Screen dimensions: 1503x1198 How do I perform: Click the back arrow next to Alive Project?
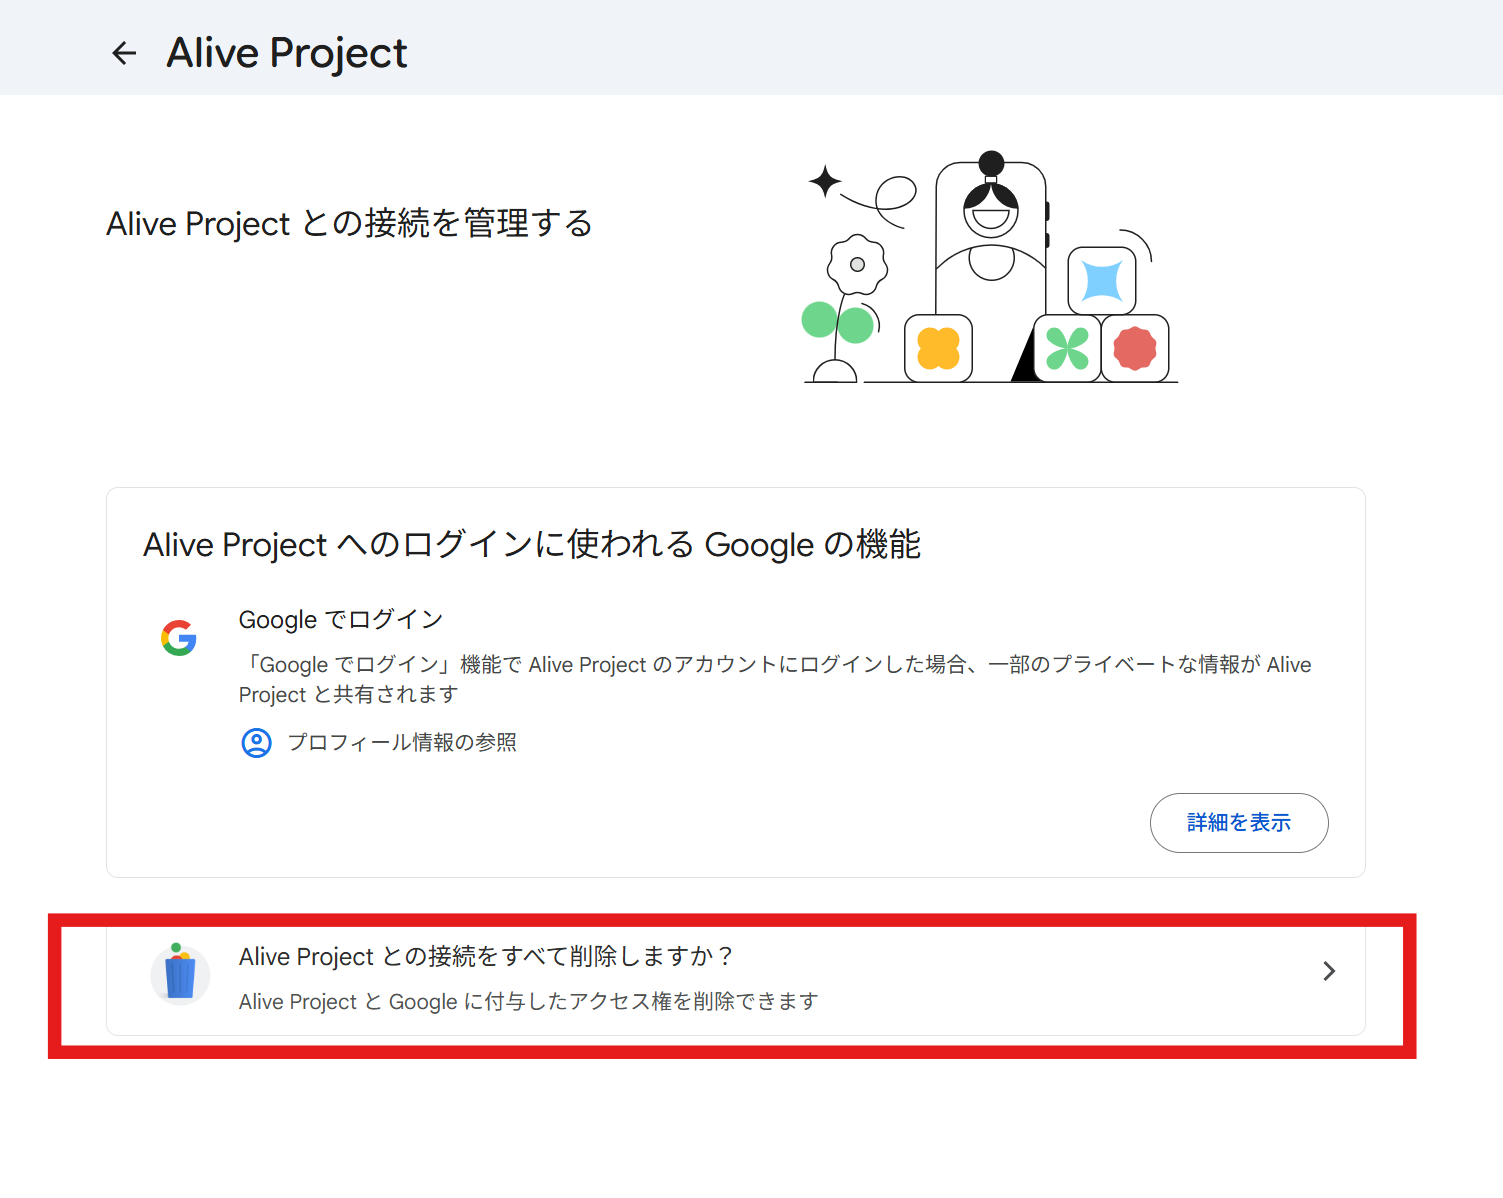124,53
